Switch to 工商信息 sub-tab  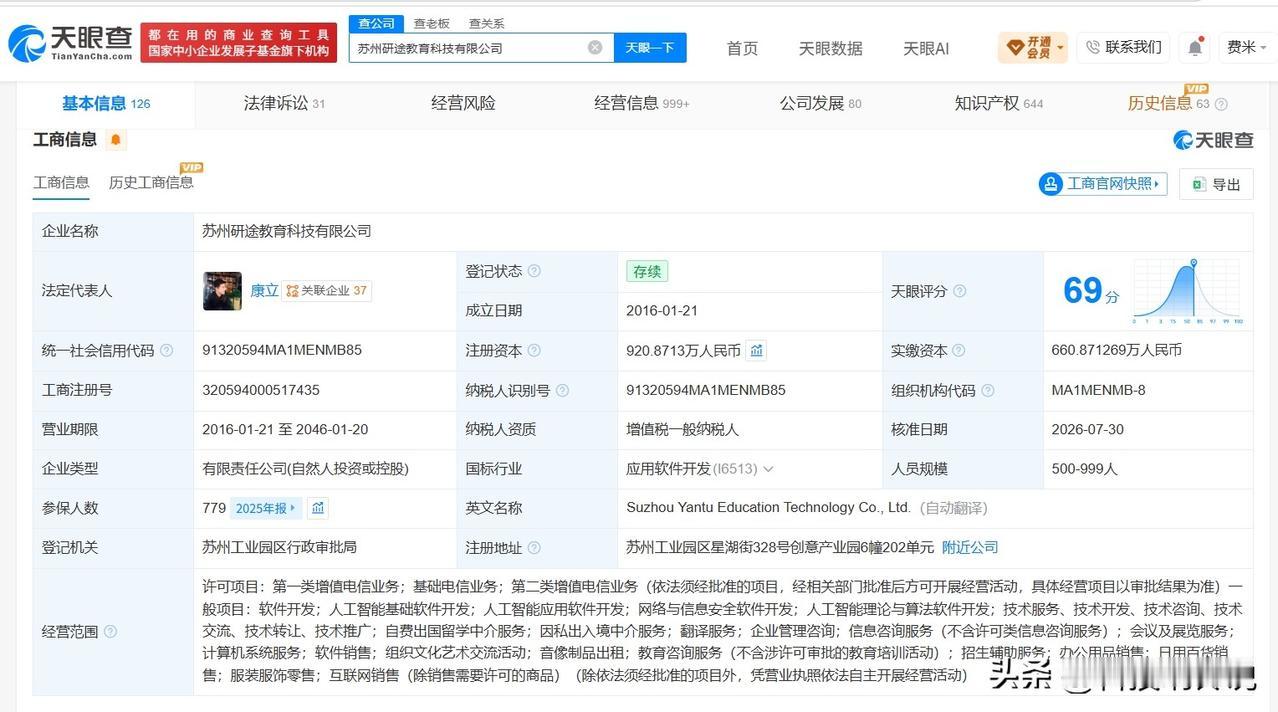pos(61,182)
